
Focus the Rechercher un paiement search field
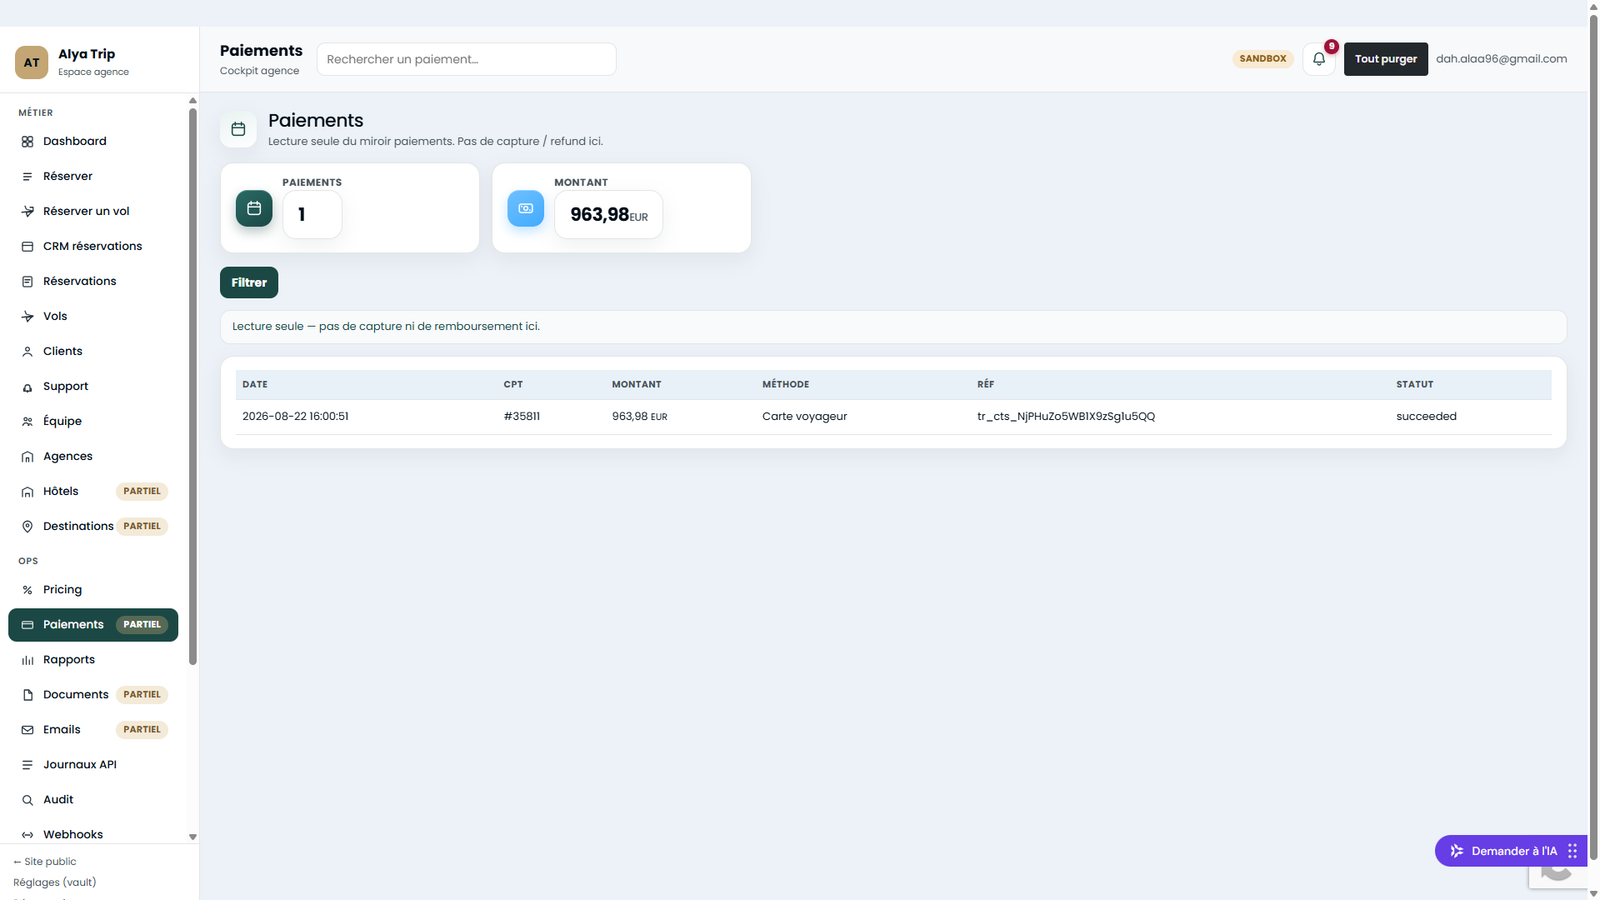tap(466, 59)
